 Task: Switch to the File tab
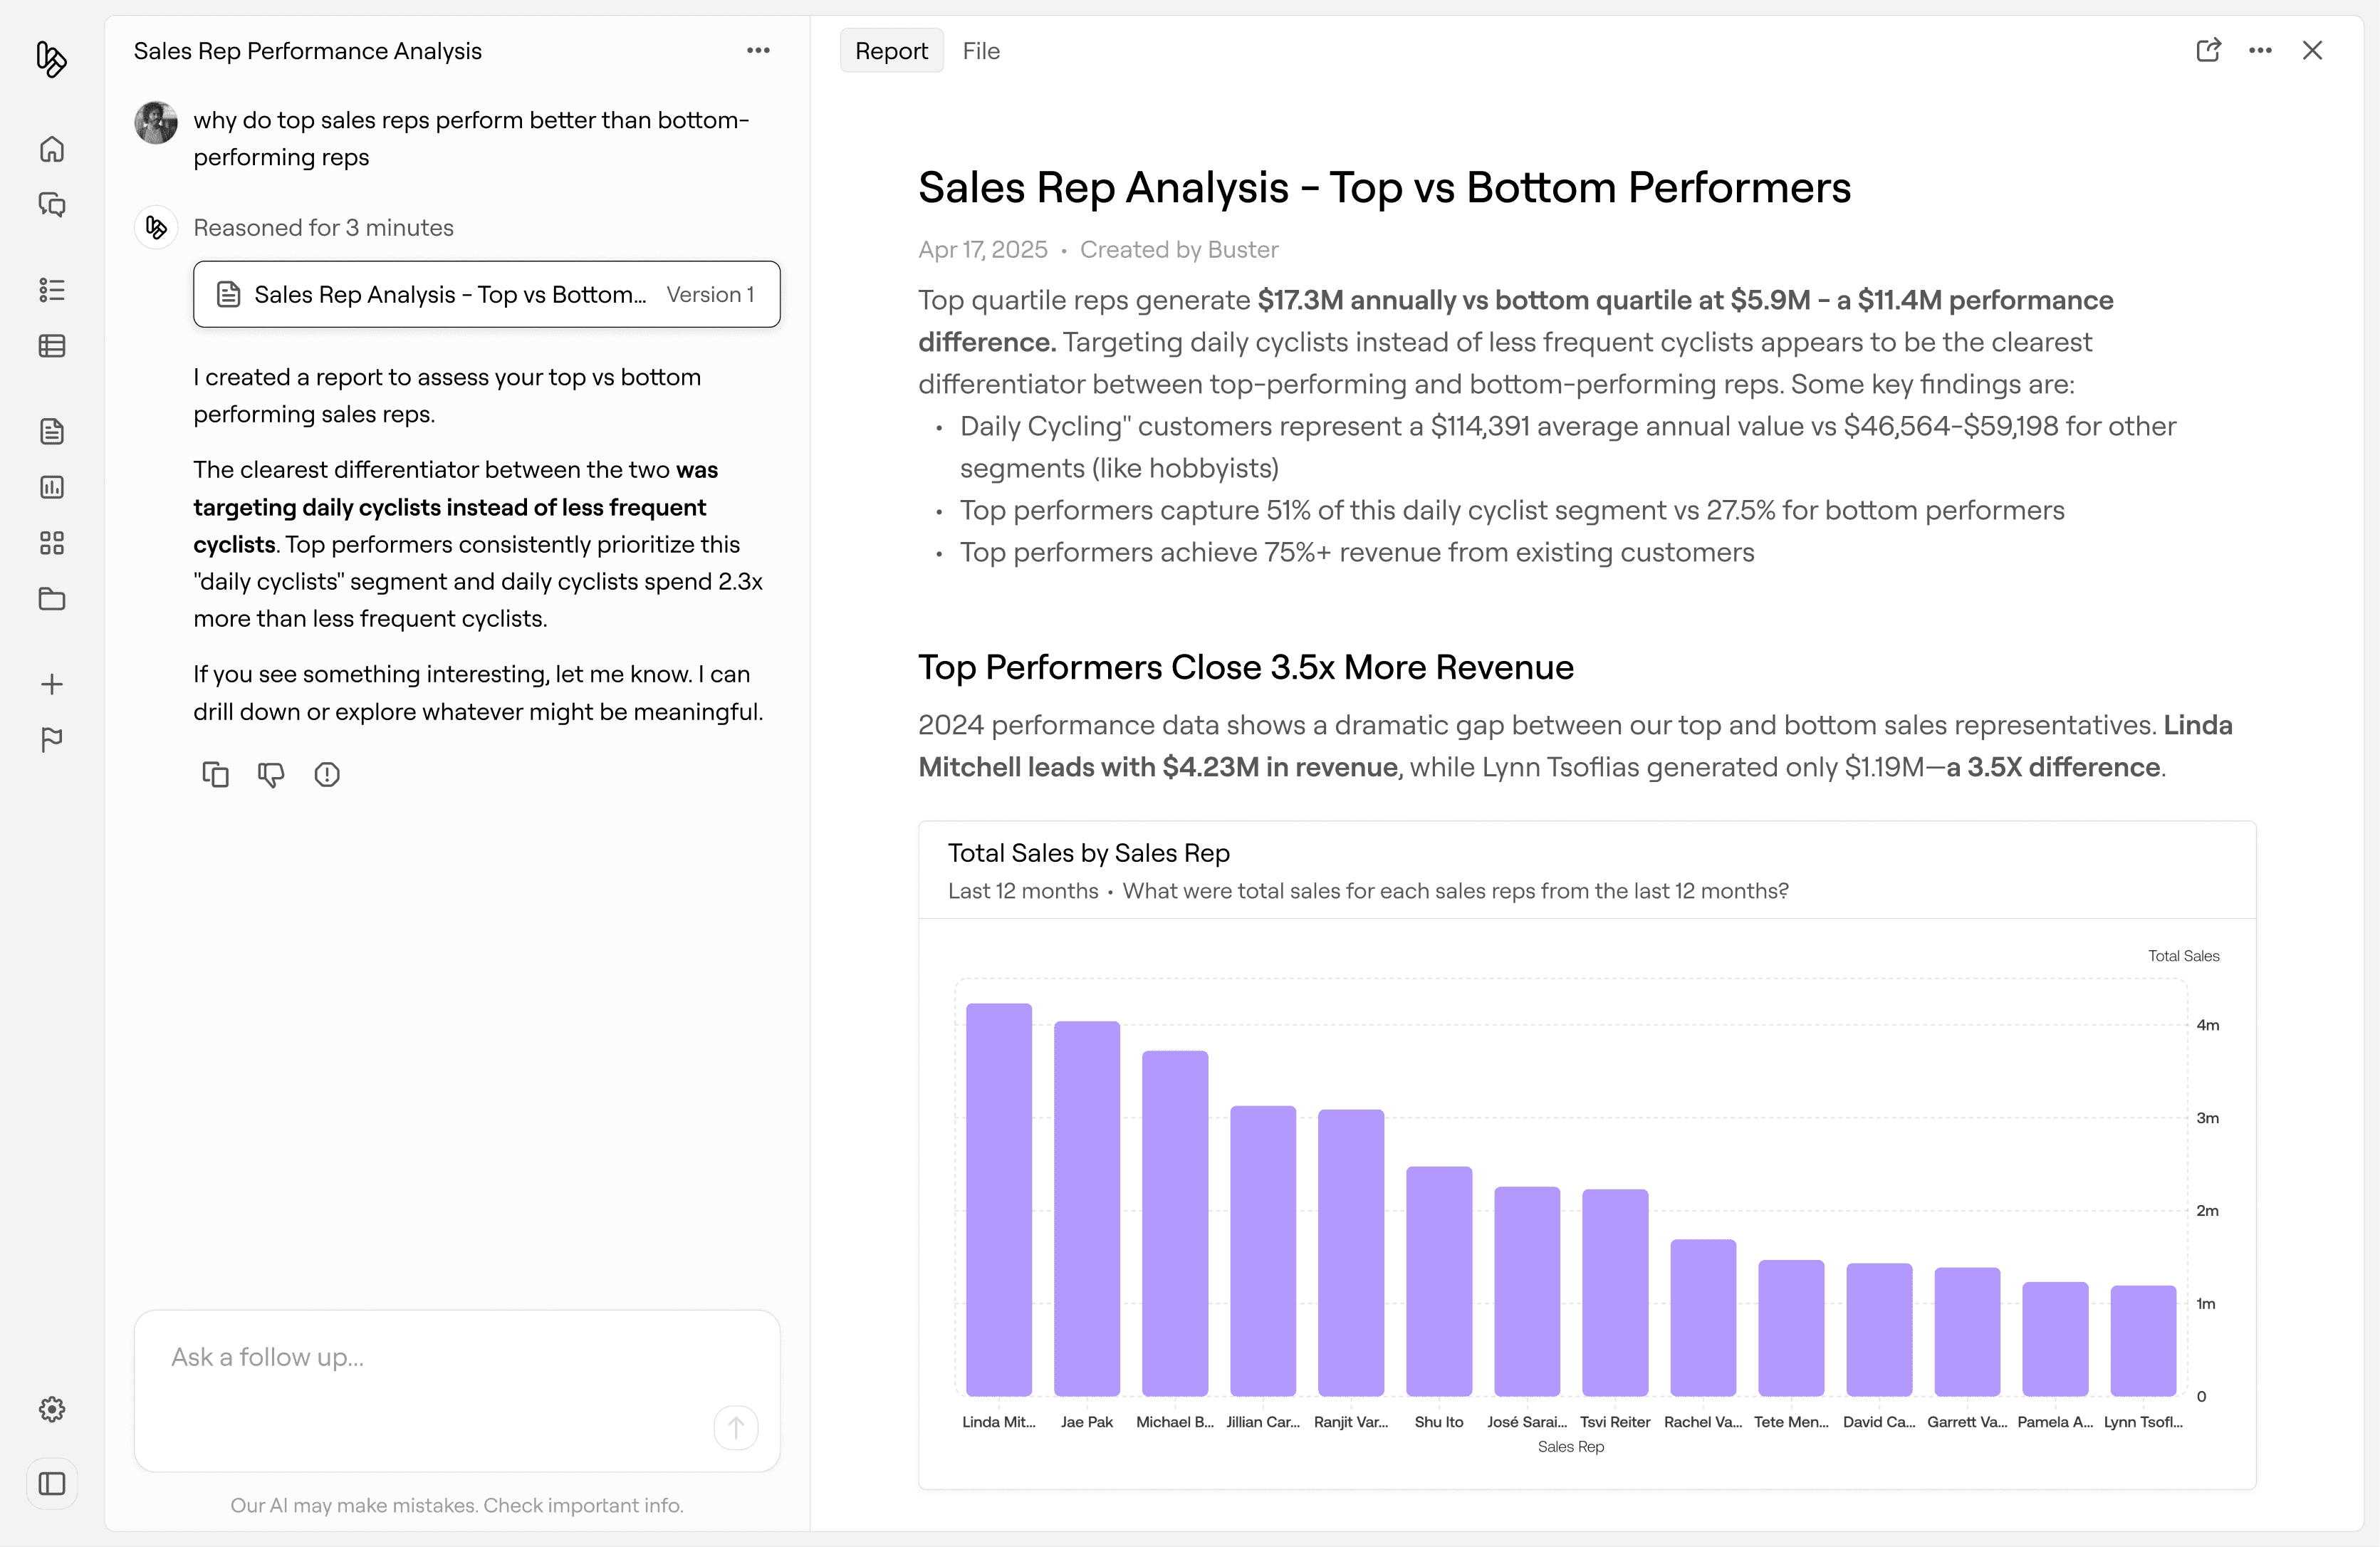coord(980,51)
